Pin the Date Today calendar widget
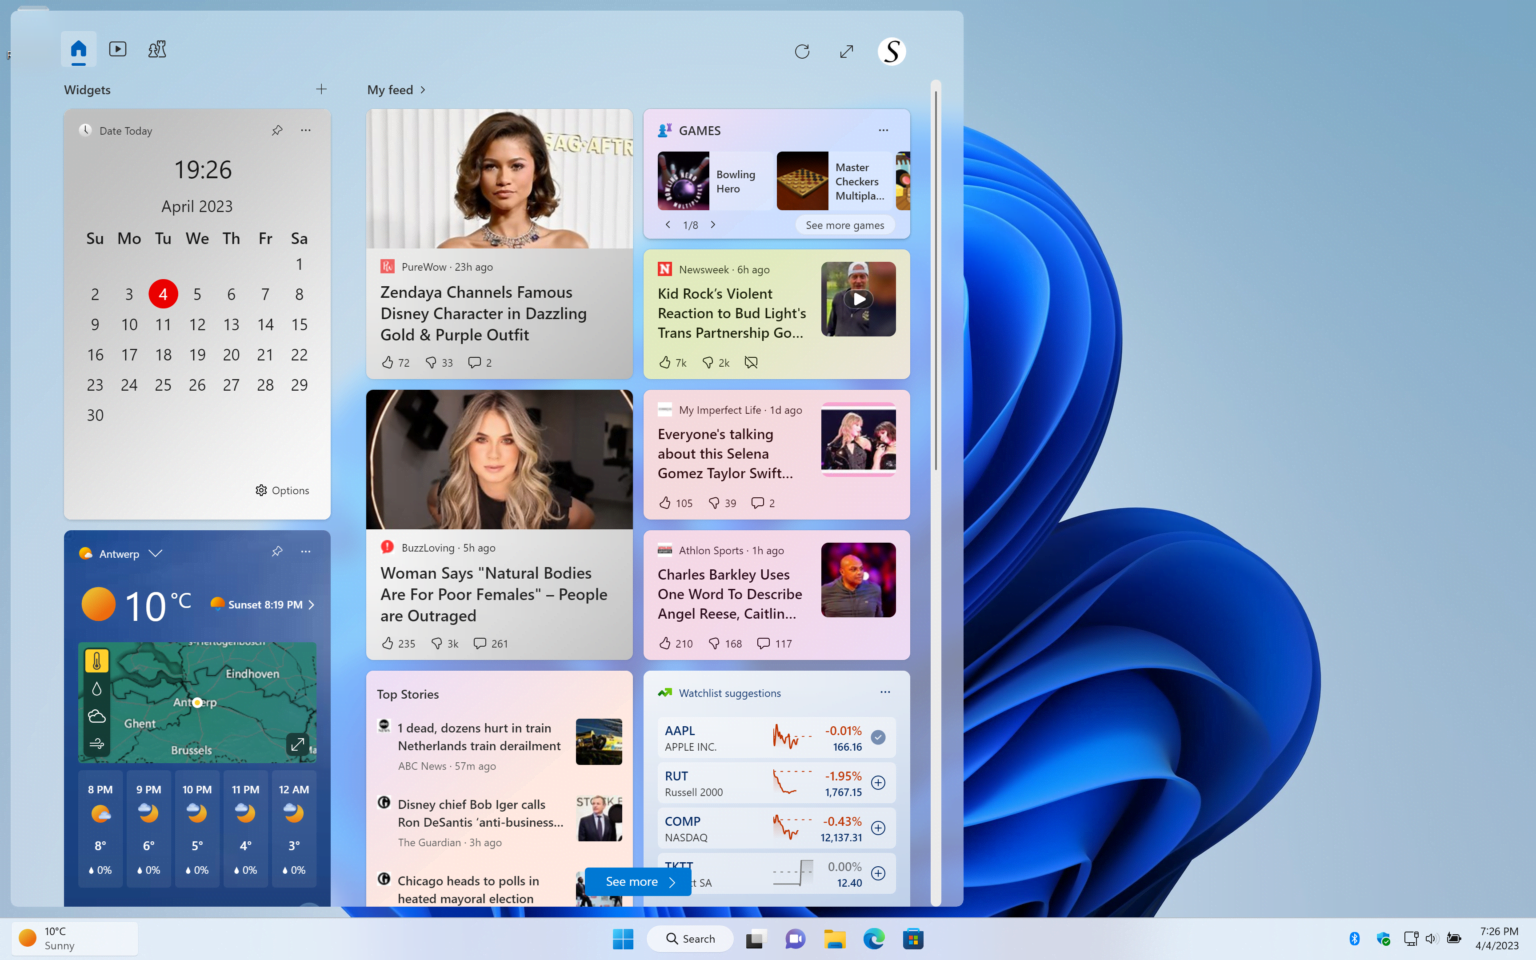Screen dimensions: 1536x960 click(x=277, y=130)
